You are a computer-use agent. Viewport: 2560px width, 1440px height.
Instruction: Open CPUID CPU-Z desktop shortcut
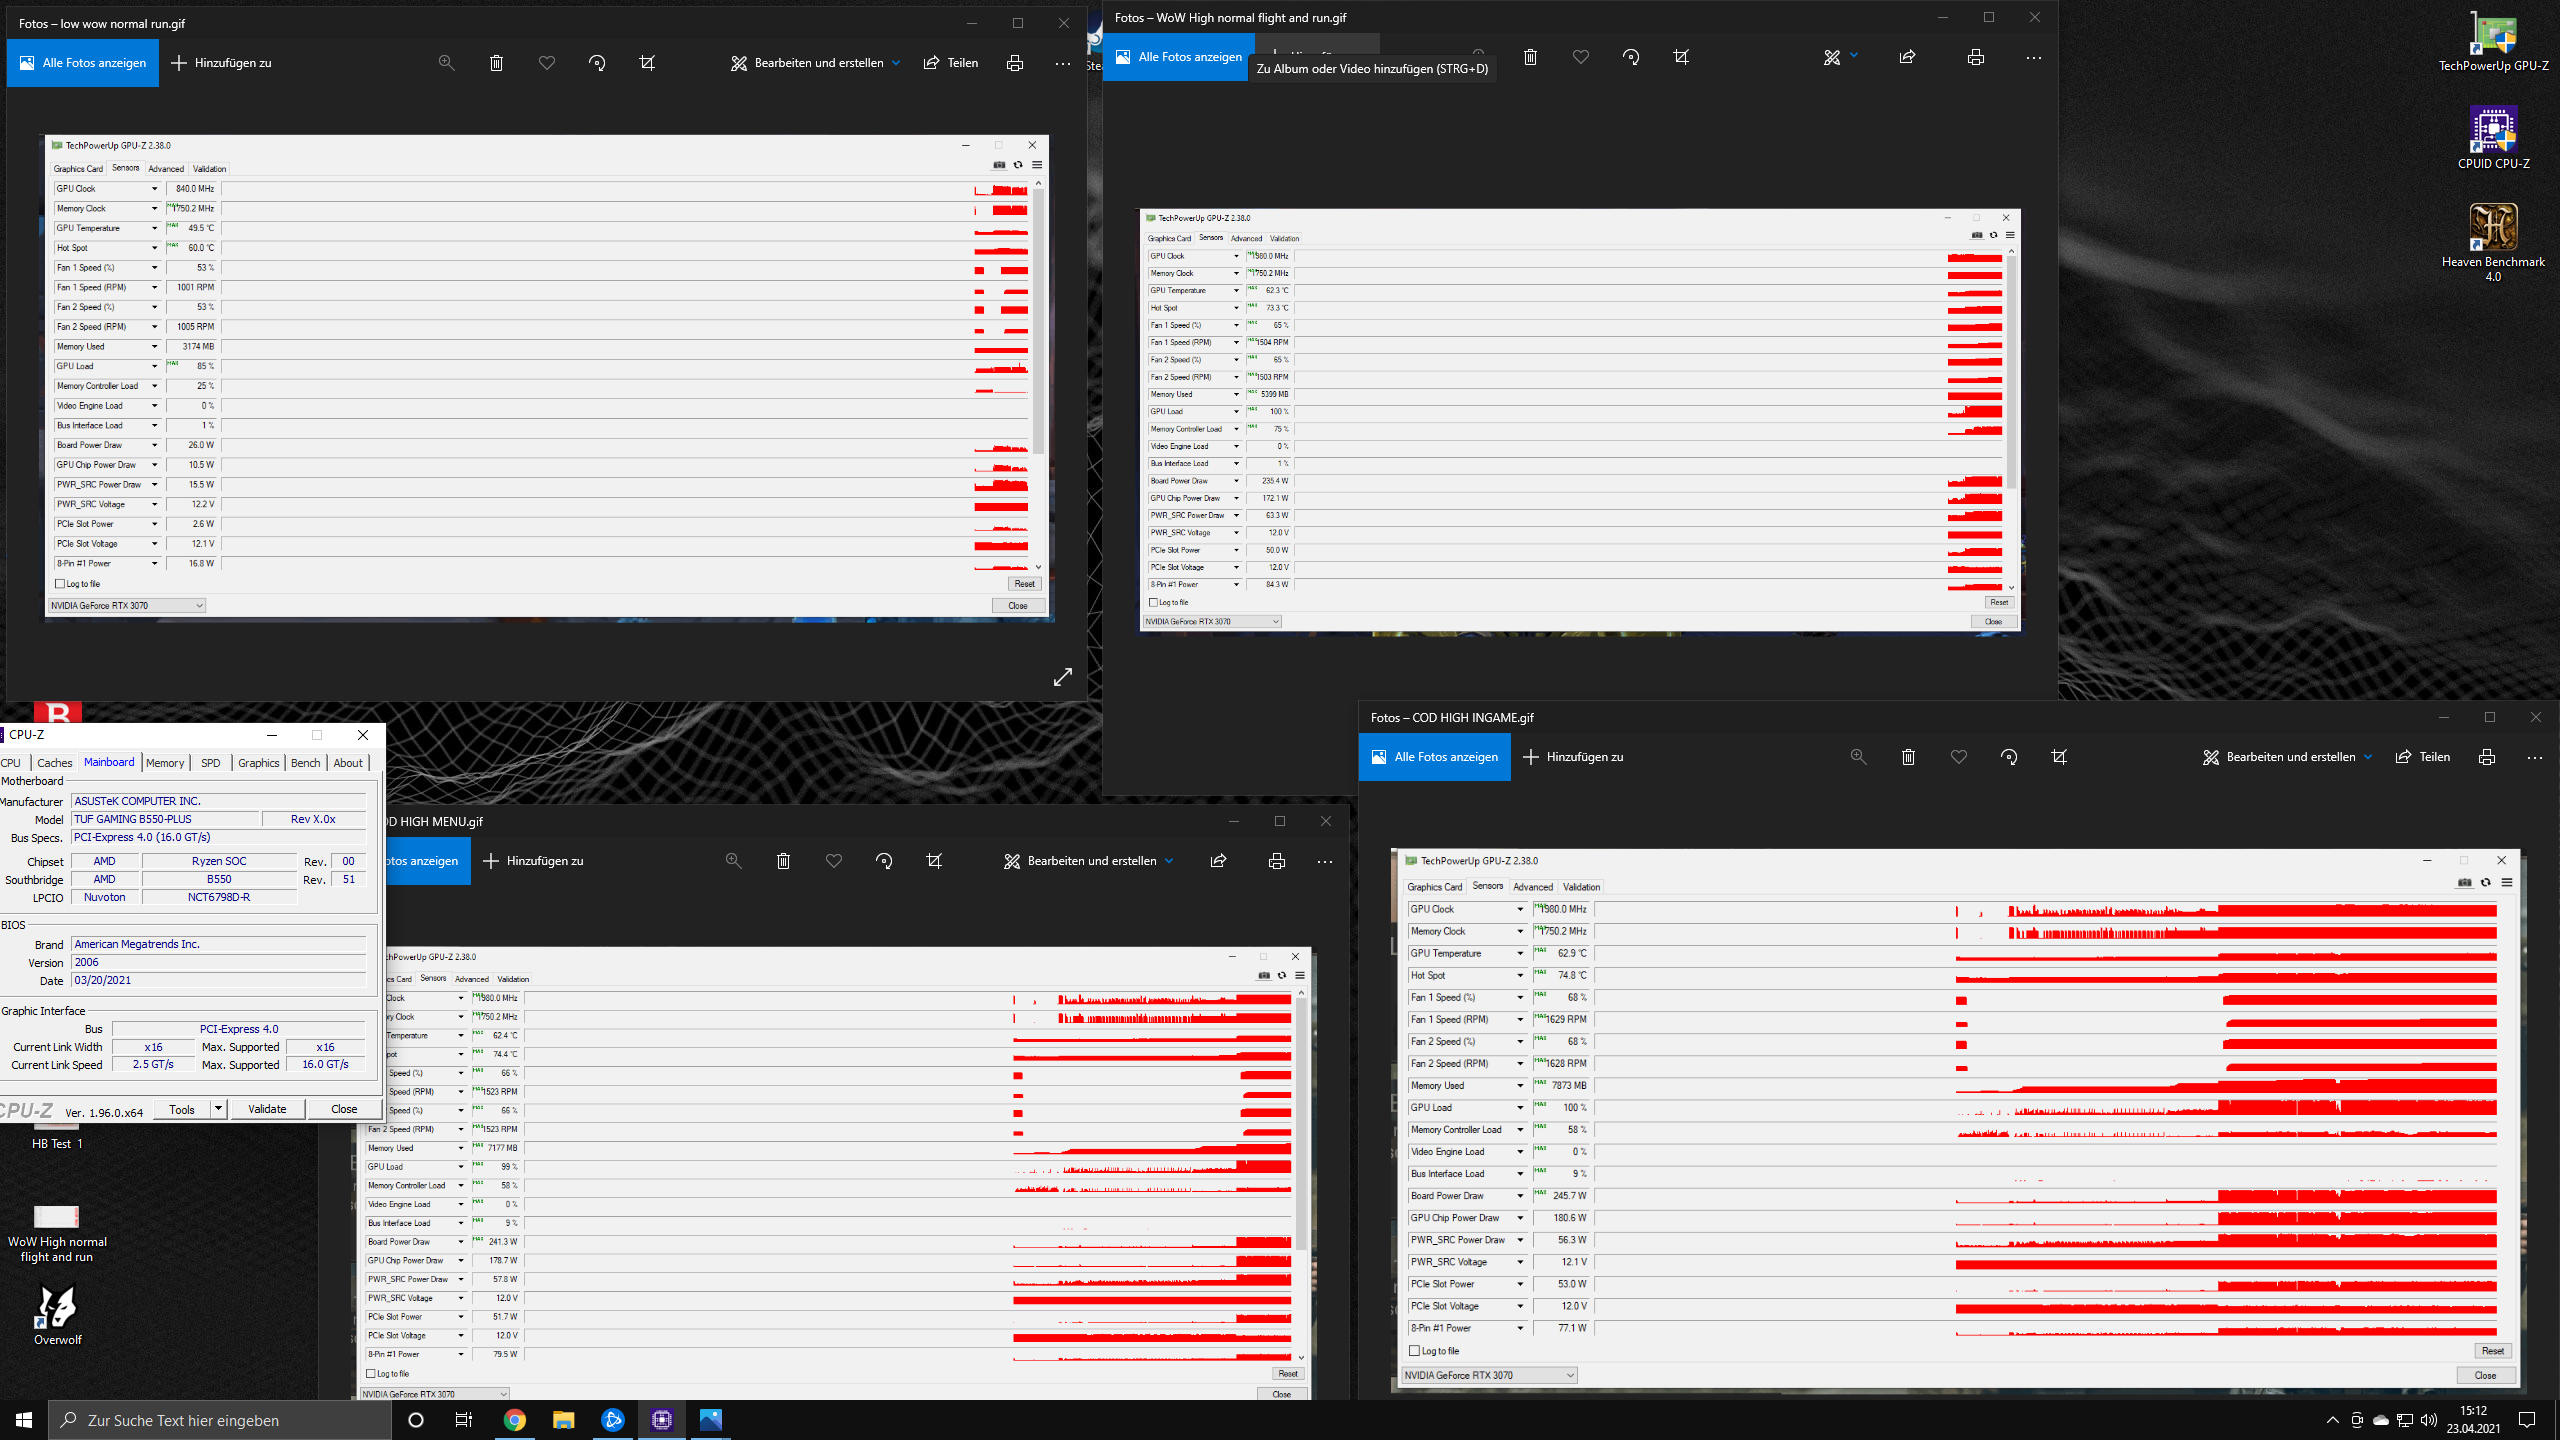2493,138
